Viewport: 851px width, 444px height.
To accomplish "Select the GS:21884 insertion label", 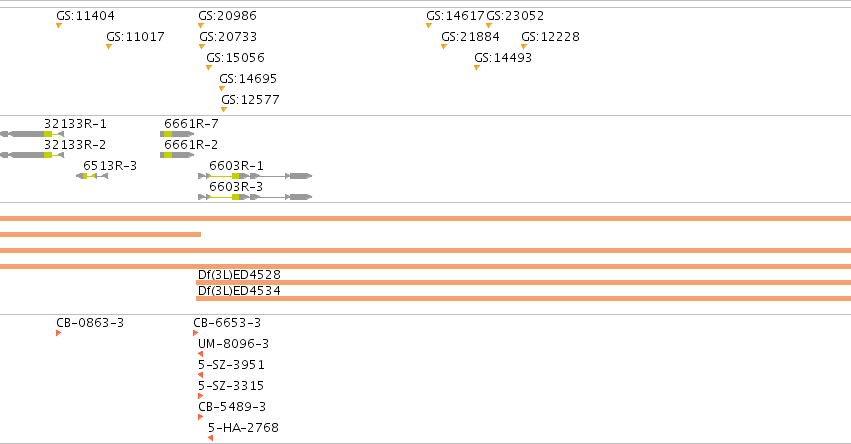I will tap(471, 37).
